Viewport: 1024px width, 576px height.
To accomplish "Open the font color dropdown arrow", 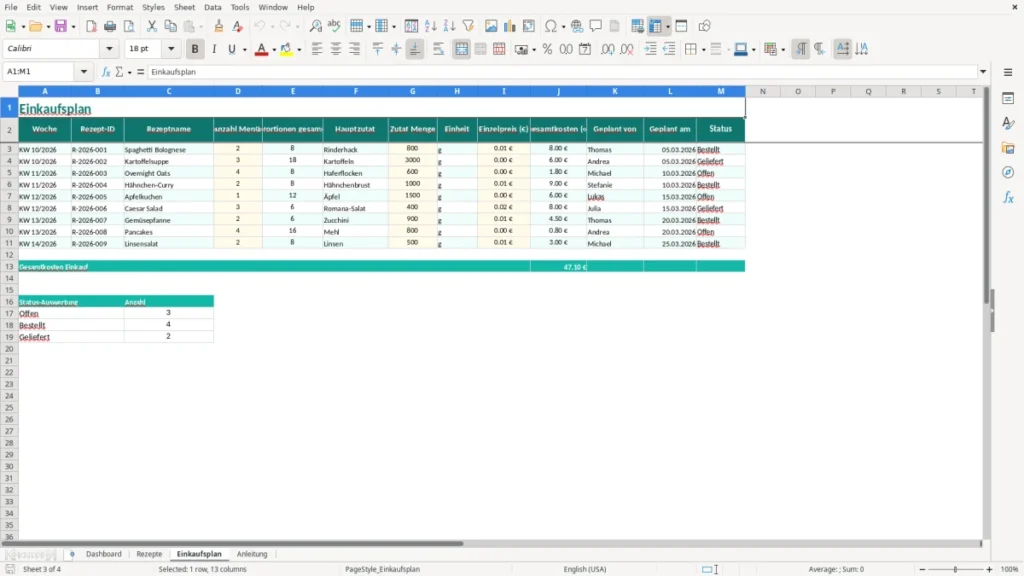I will (274, 50).
